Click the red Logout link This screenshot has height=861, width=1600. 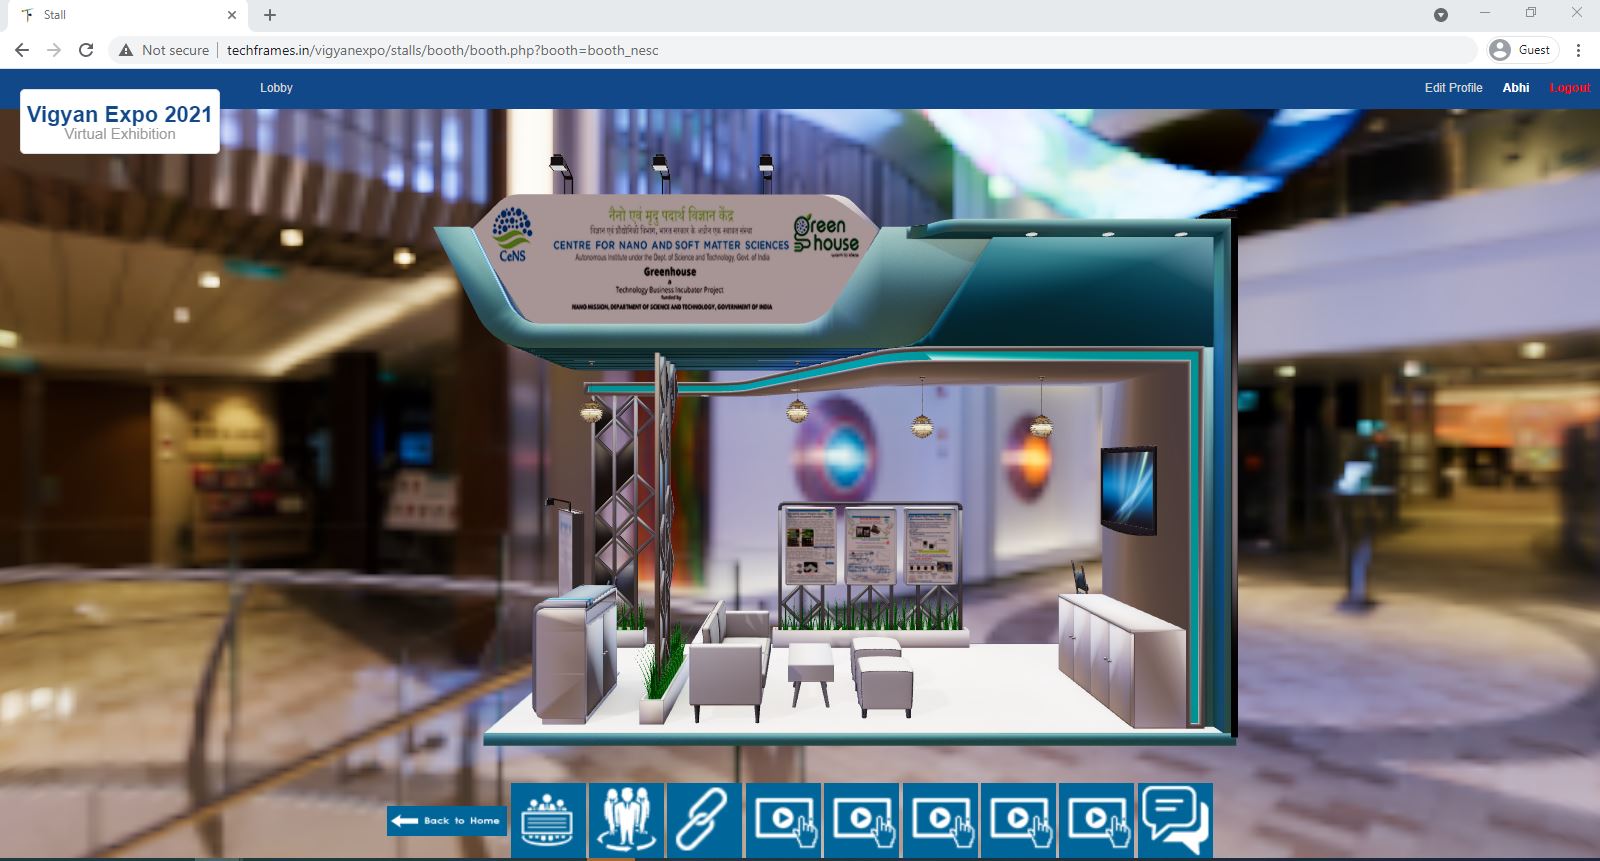(1569, 88)
